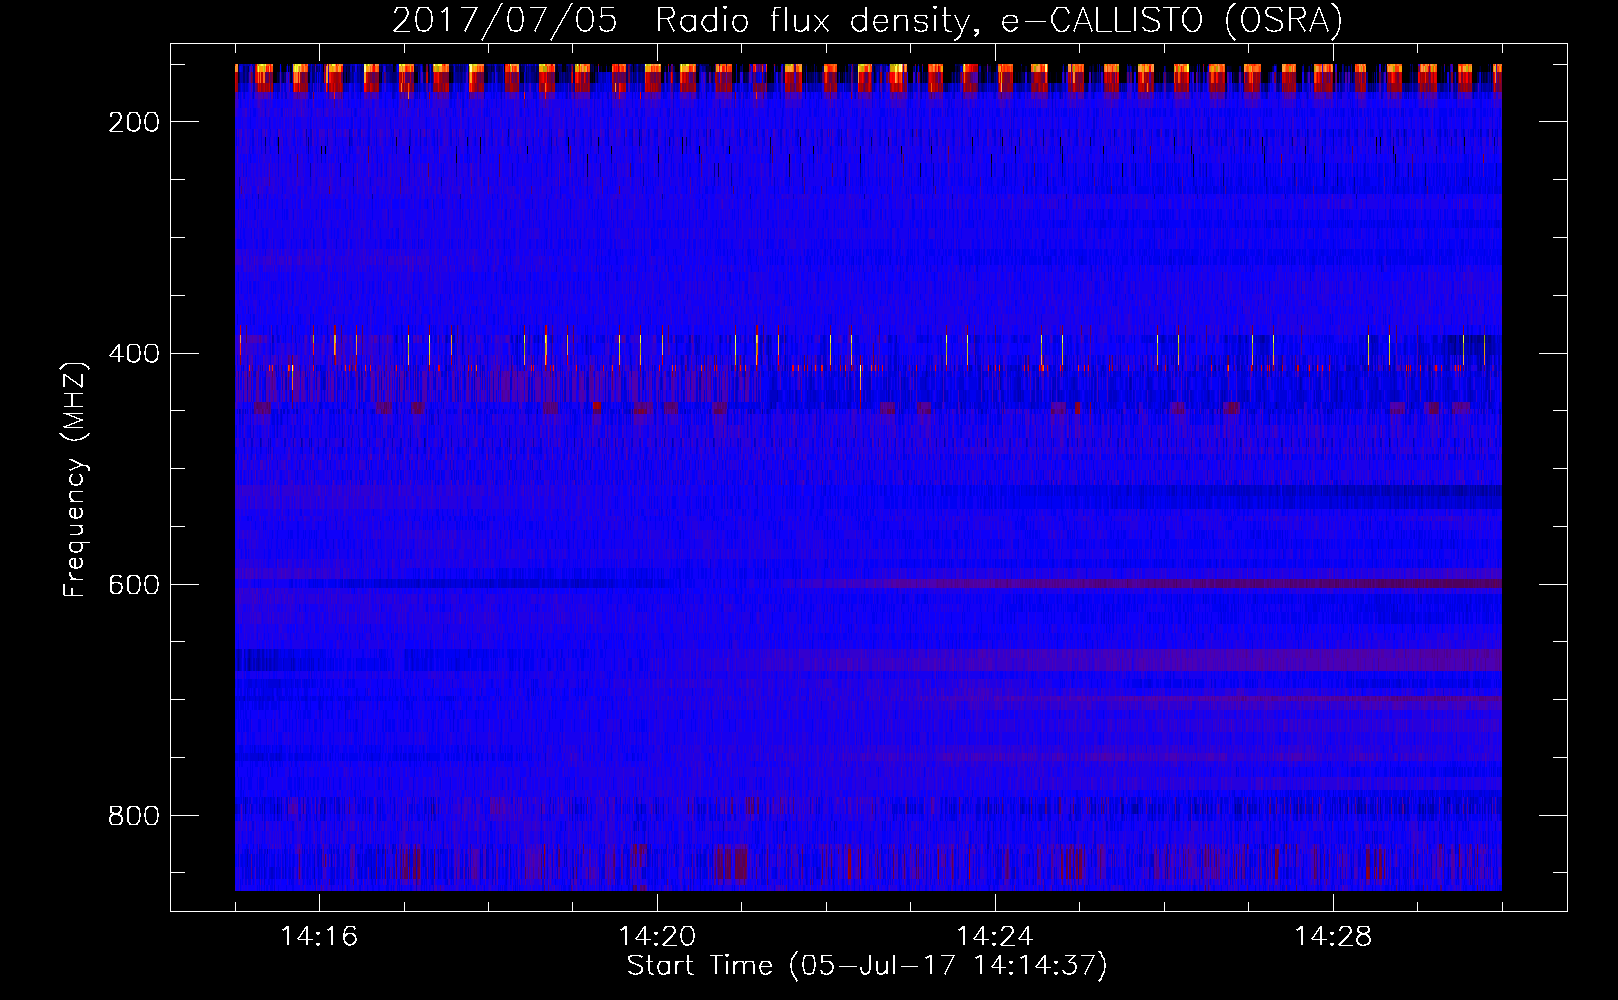The width and height of the screenshot is (1618, 1000).
Task: Click the 14:20 time tick label
Action: 657,936
